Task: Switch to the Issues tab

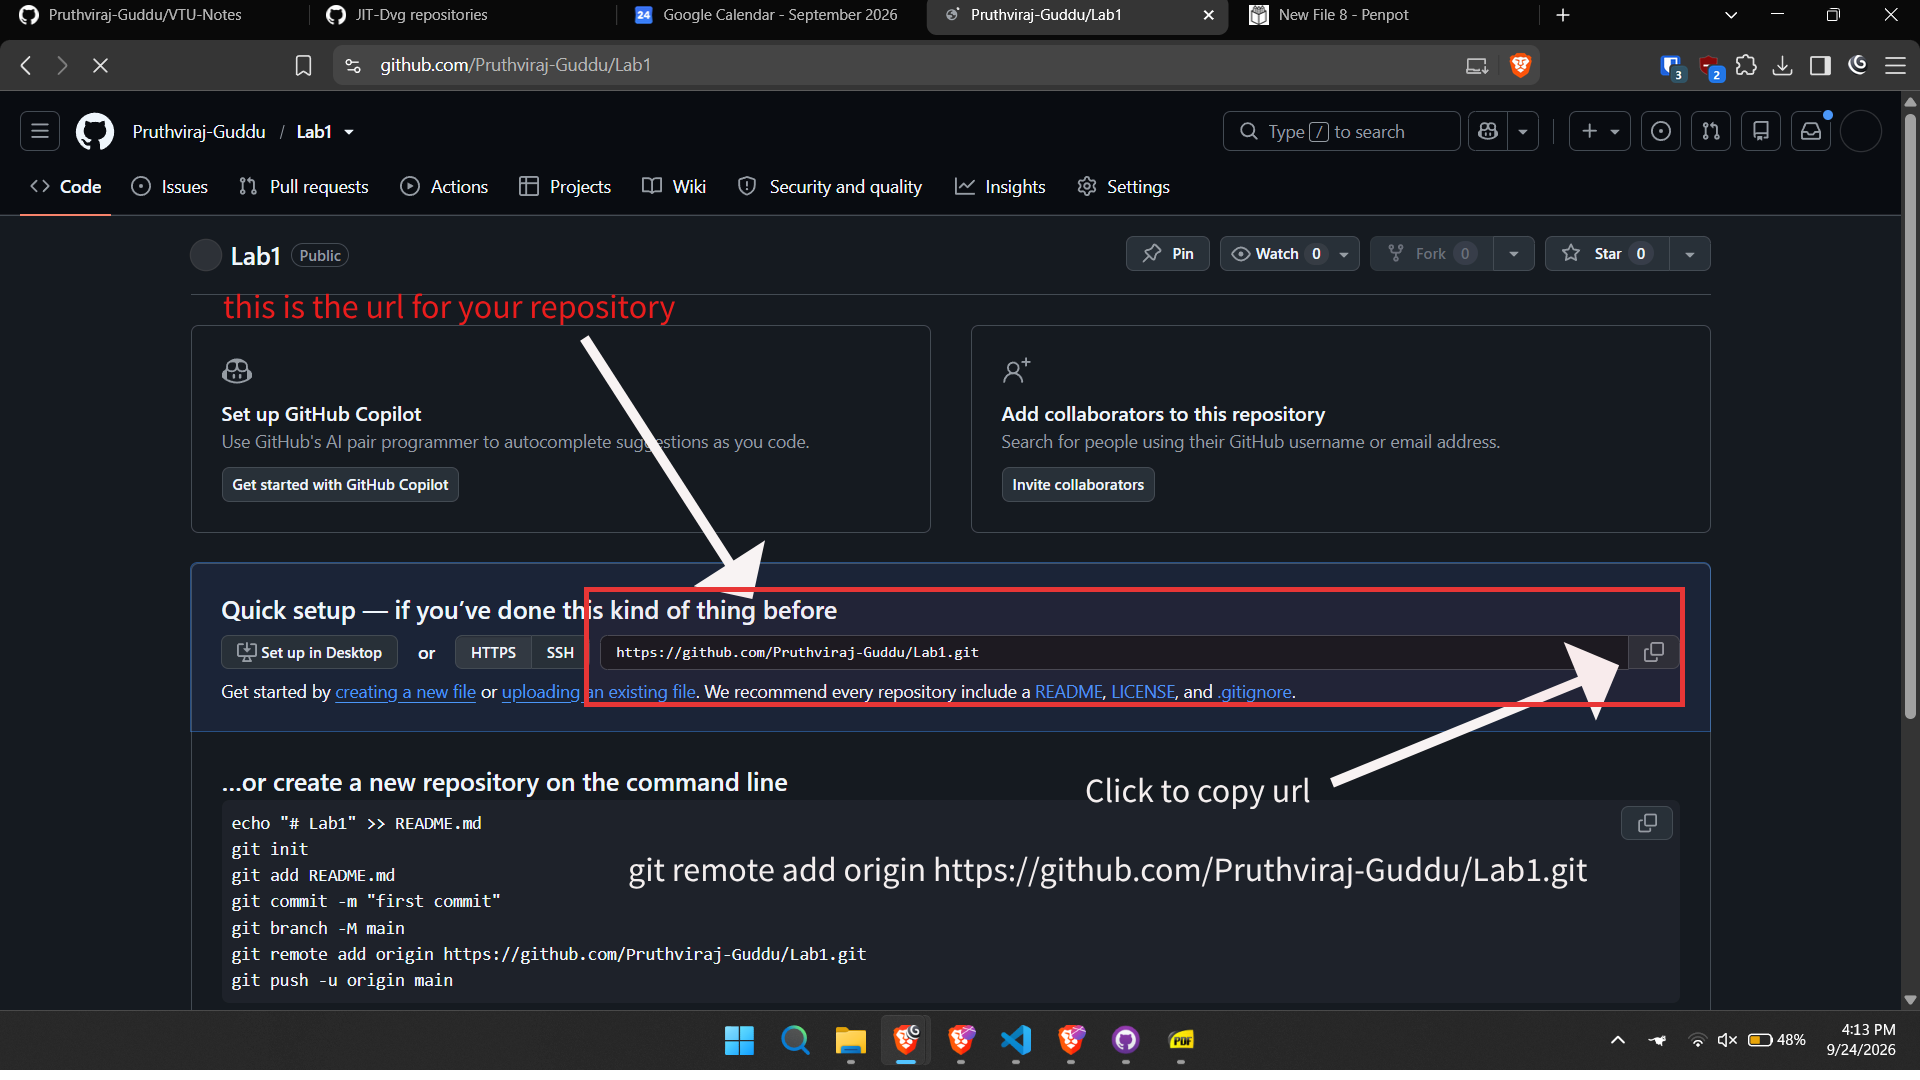Action: pos(170,187)
